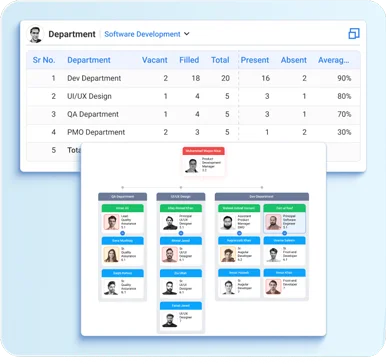Sort by the Present column header

(255, 60)
